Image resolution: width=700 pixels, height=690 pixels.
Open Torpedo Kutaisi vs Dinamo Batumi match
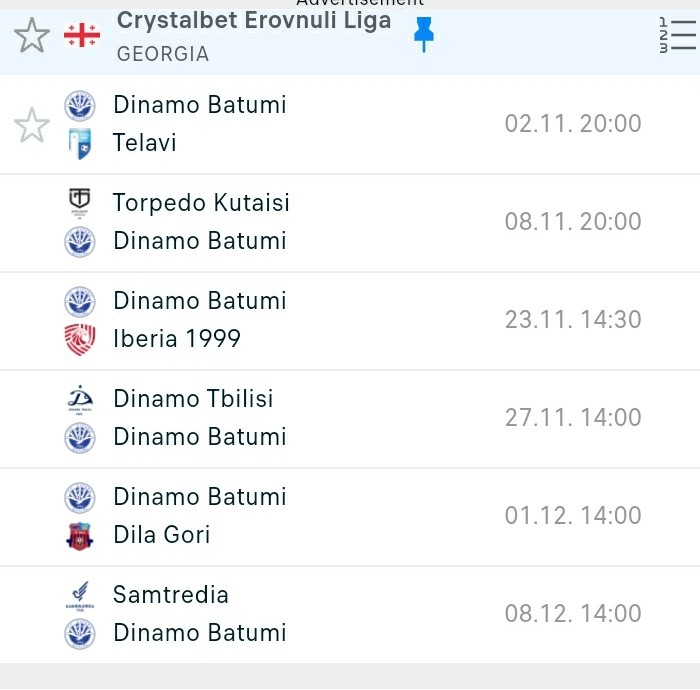350,222
